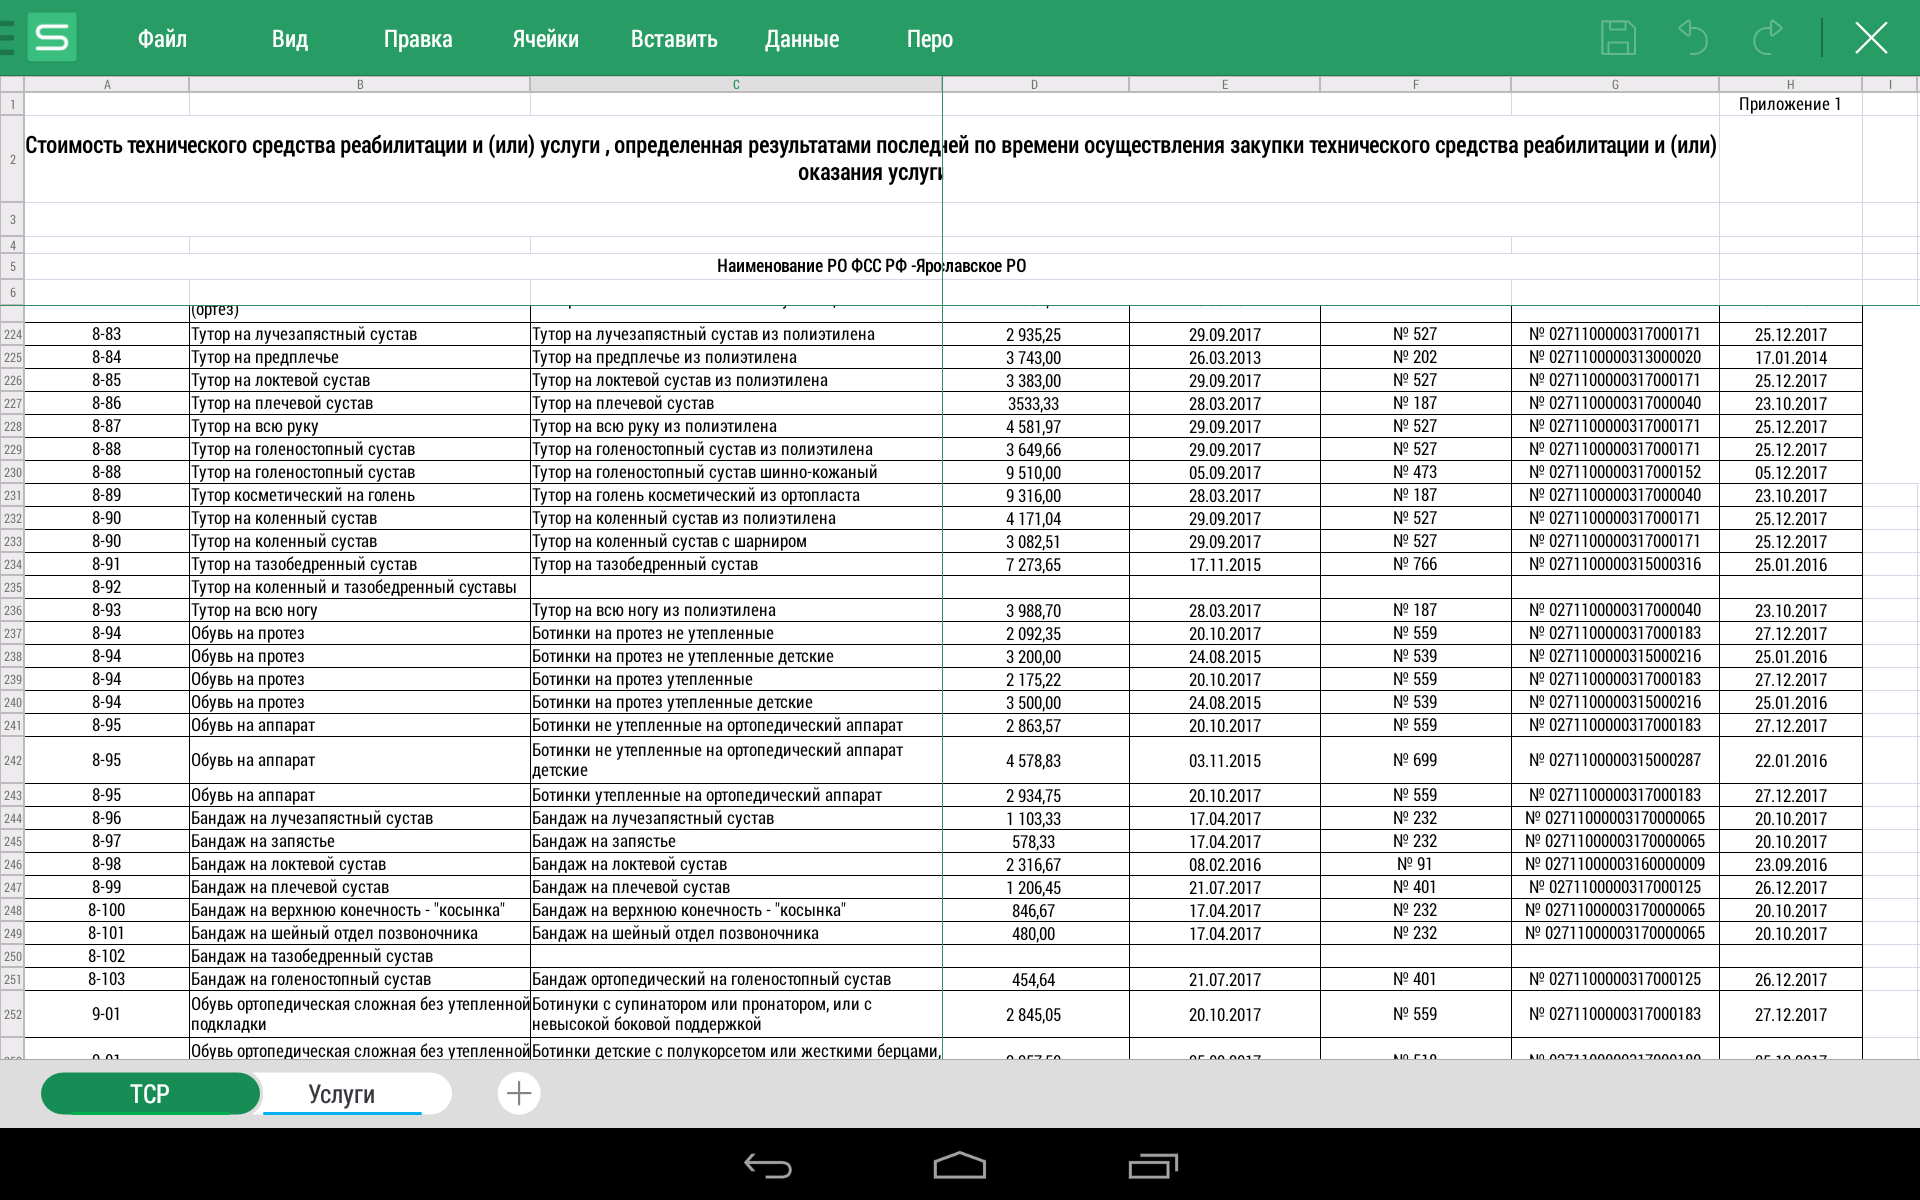Viewport: 1920px width, 1200px height.
Task: Select column A header
Action: (x=107, y=85)
